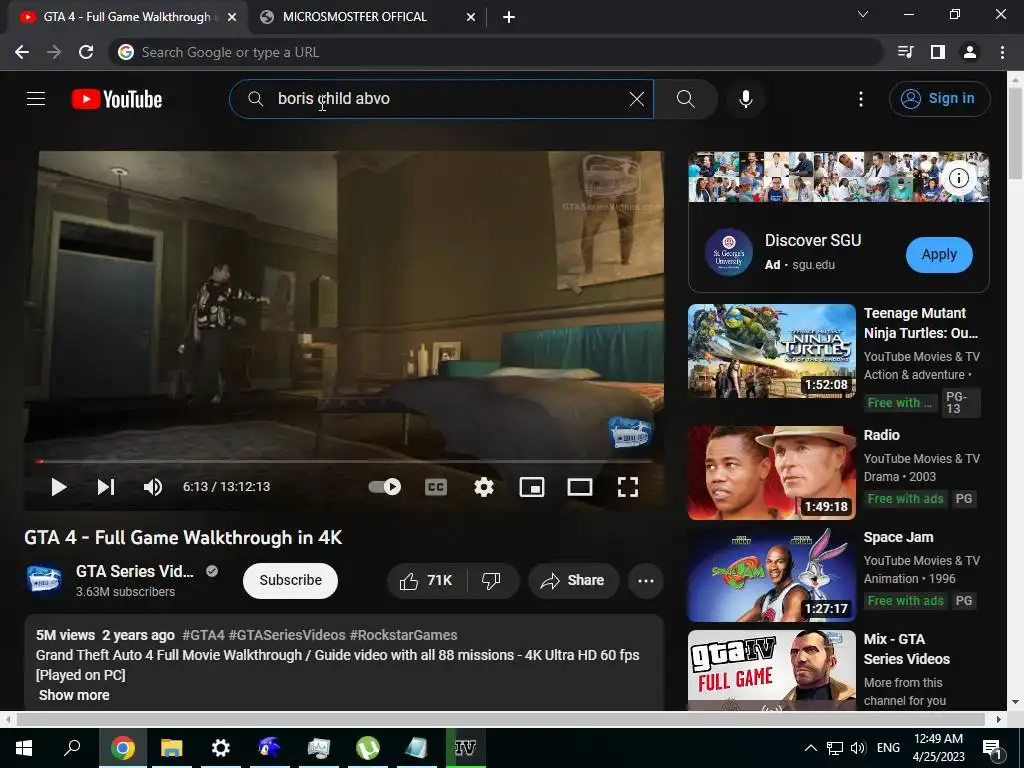The width and height of the screenshot is (1024, 768).
Task: Open File Explorer from taskbar
Action: click(172, 747)
